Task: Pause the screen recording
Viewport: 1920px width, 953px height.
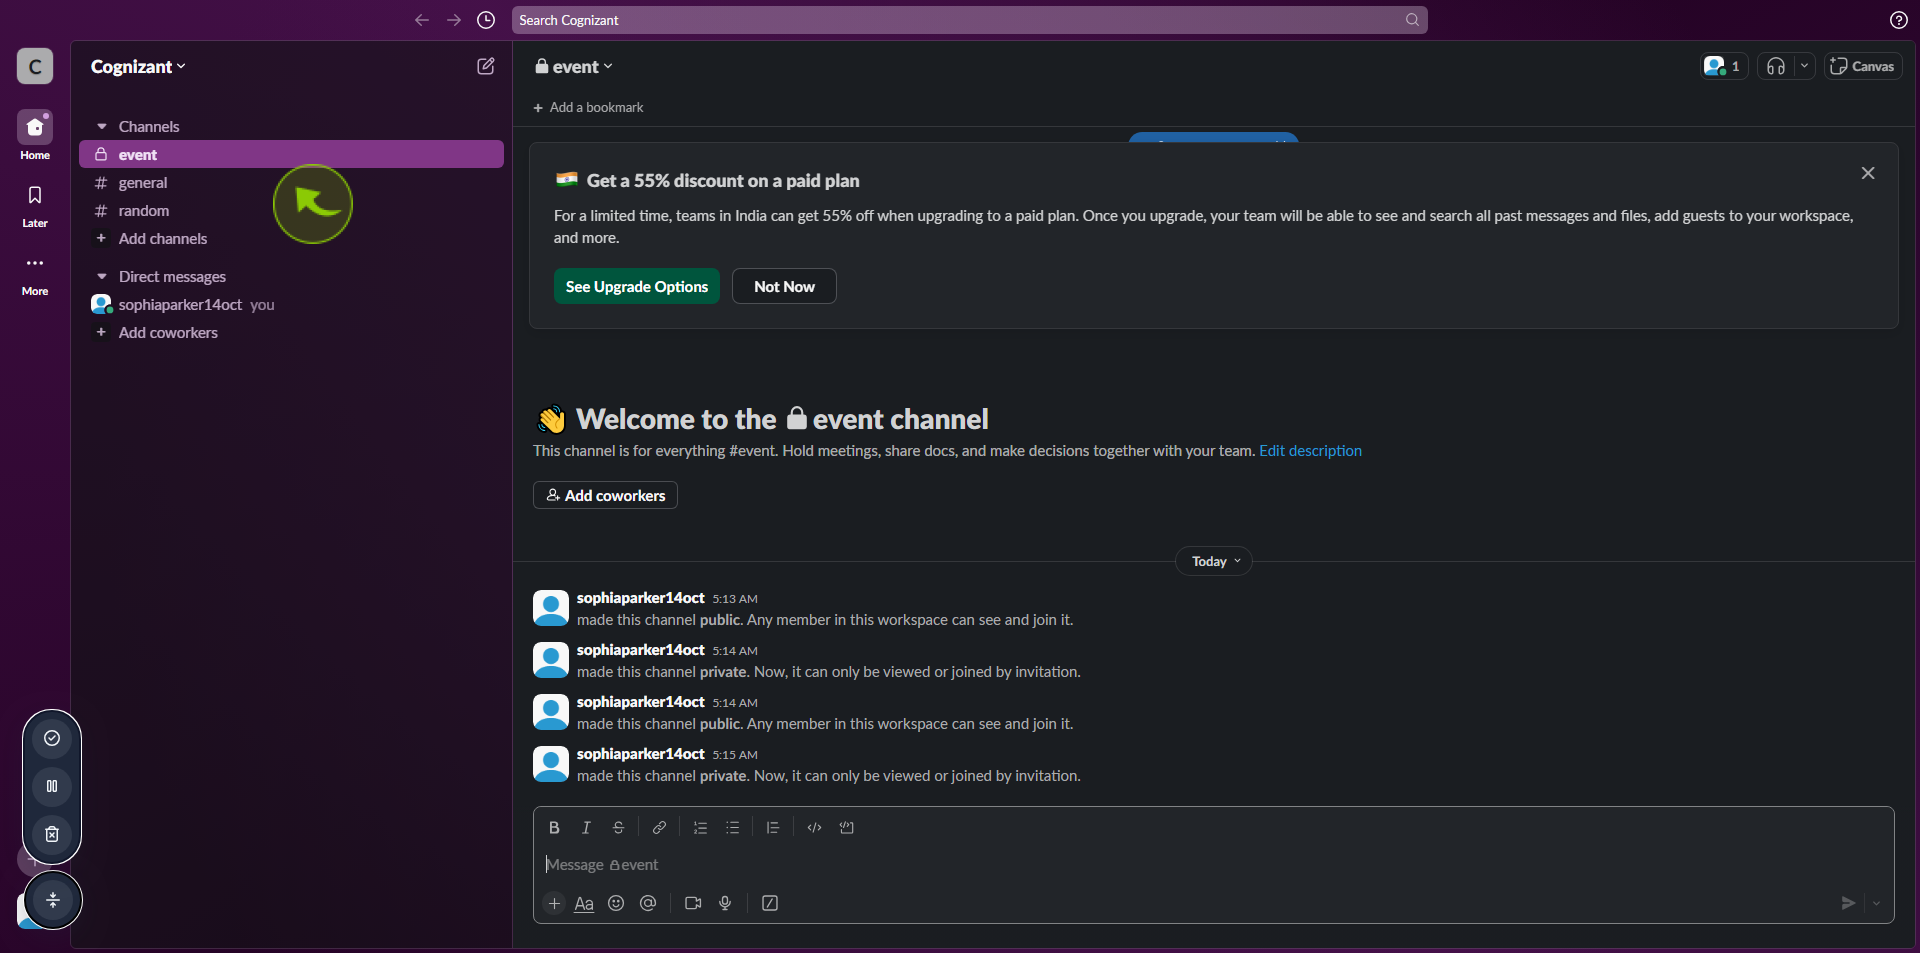Action: [52, 787]
